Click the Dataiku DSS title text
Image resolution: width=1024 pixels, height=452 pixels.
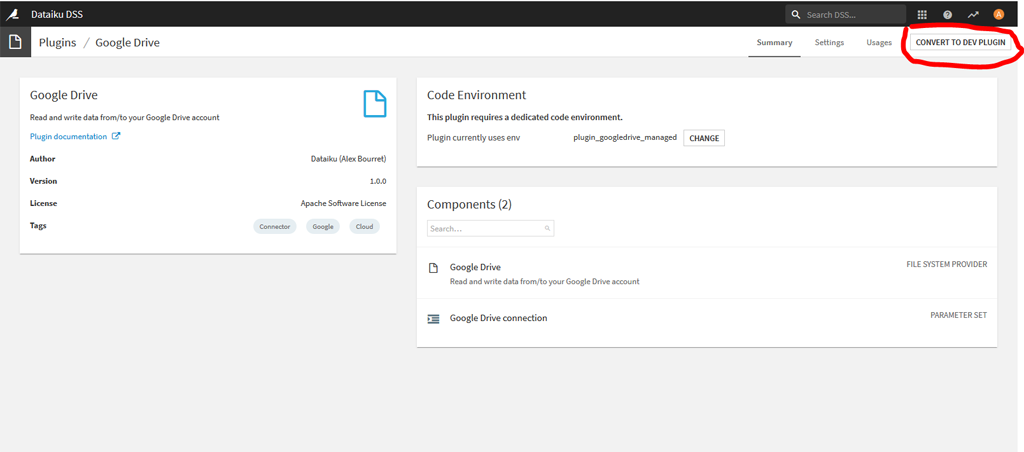pyautogui.click(x=57, y=14)
